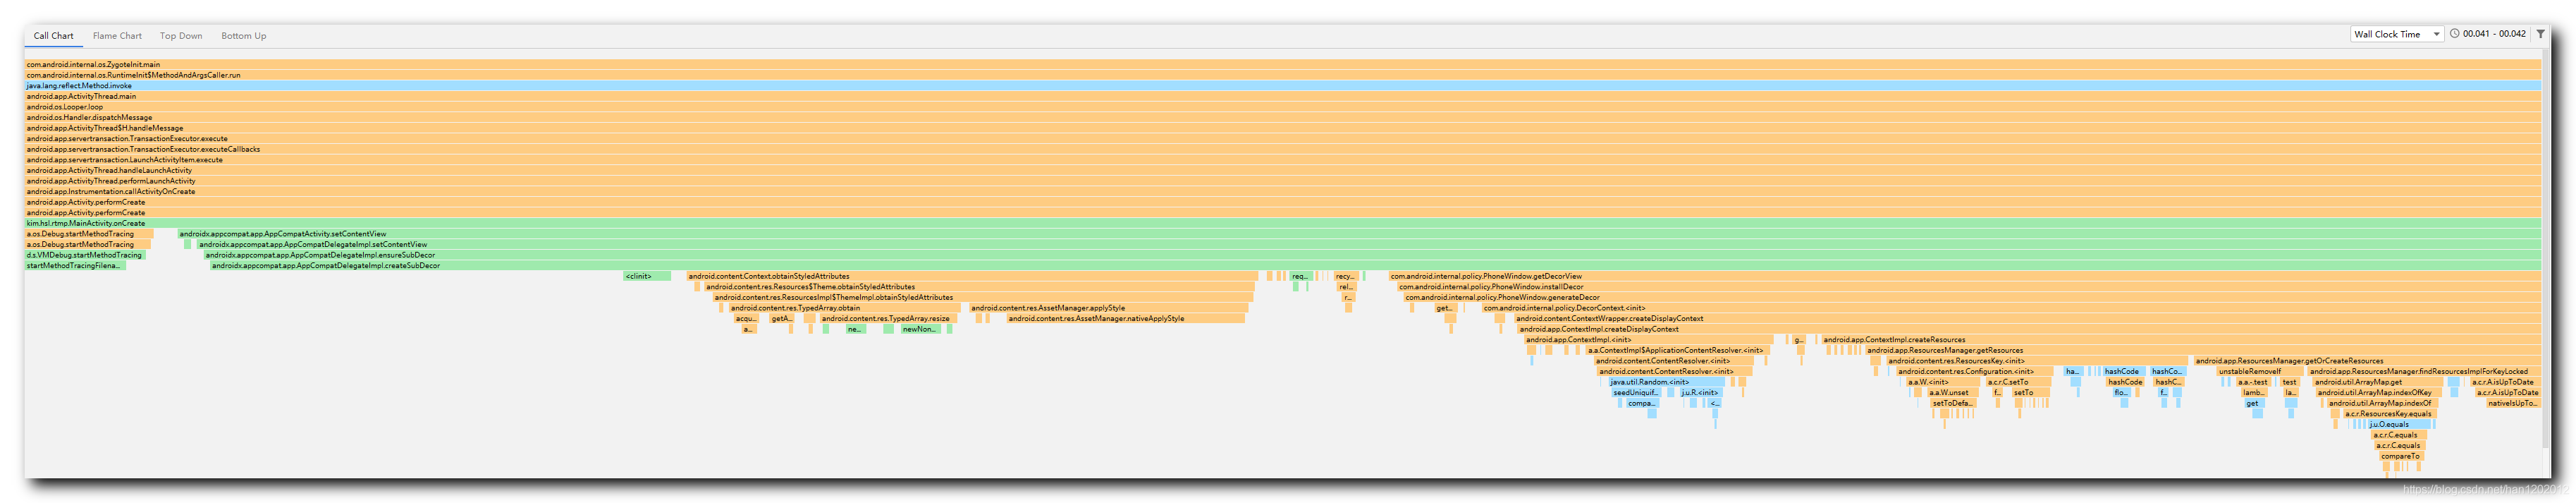Image resolution: width=2576 pixels, height=503 pixels.
Task: Click the PhoneWindow.getDecorView bar
Action: (x=1965, y=277)
